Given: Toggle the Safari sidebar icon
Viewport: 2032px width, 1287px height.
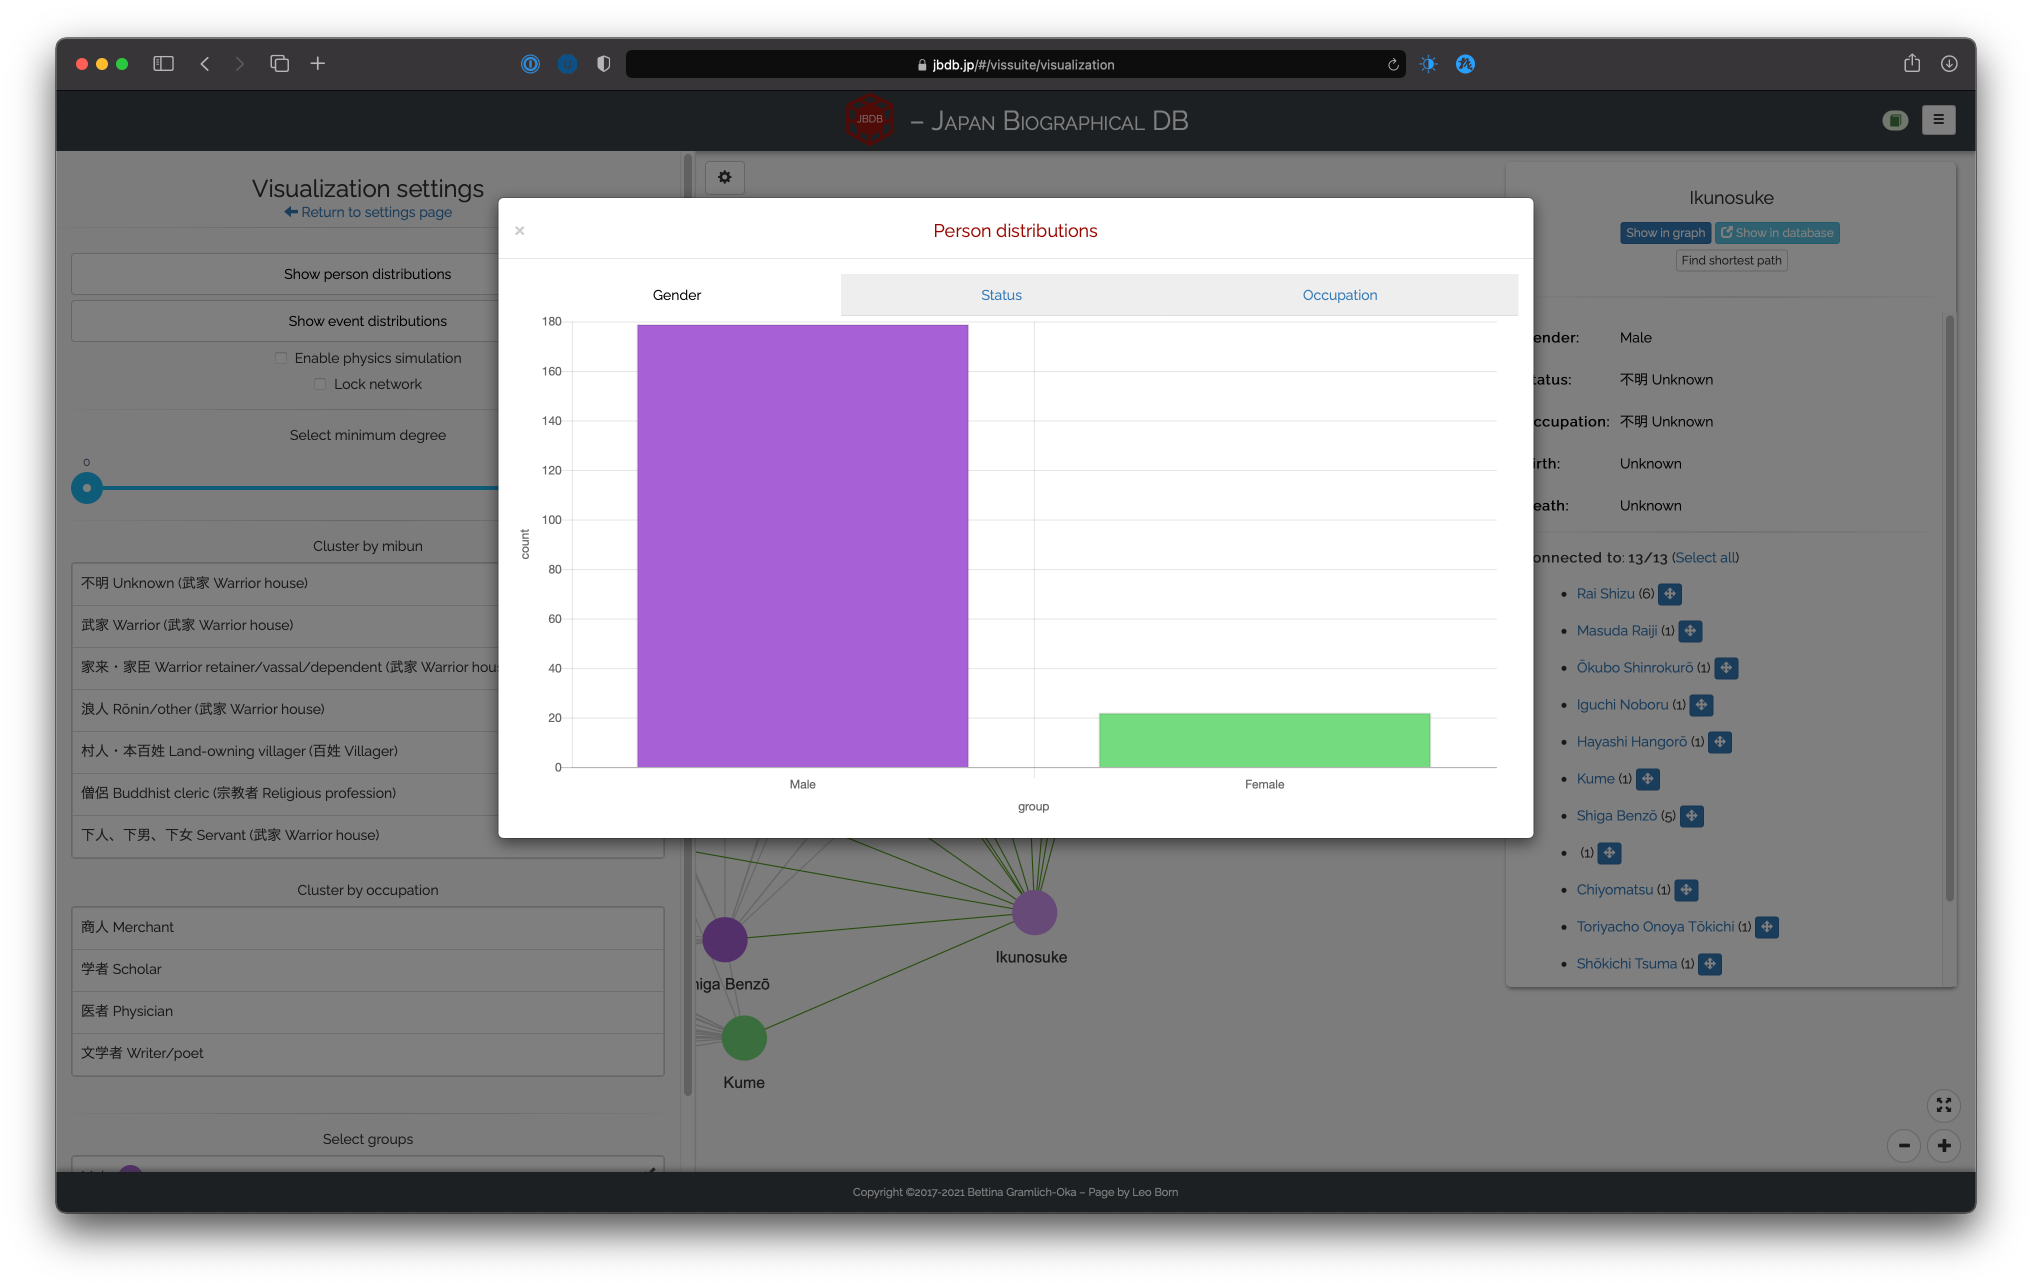Looking at the screenshot, I should point(163,64).
